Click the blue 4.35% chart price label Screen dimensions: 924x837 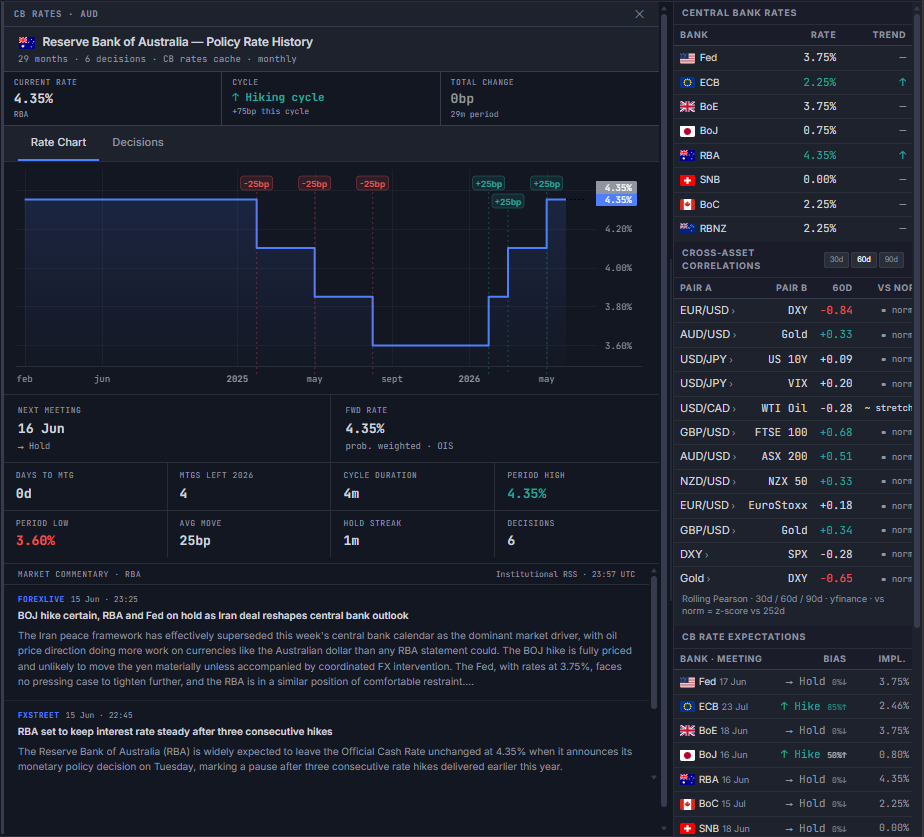click(616, 200)
